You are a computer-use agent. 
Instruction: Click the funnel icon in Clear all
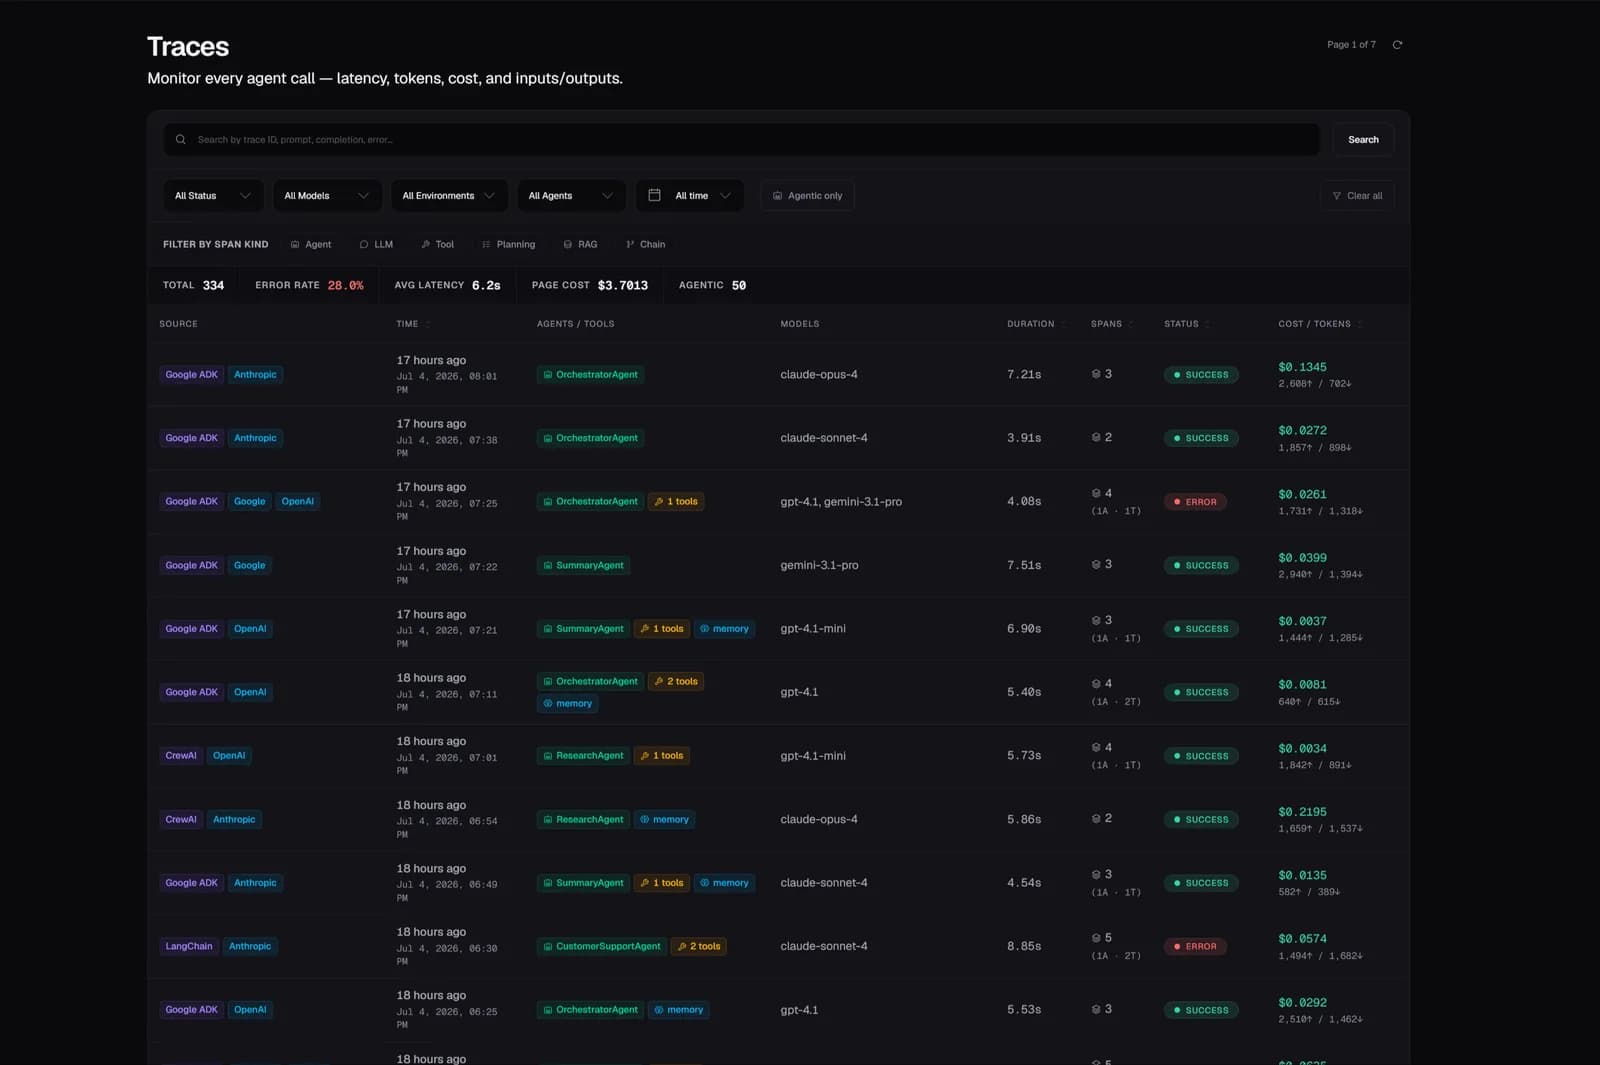(1336, 196)
